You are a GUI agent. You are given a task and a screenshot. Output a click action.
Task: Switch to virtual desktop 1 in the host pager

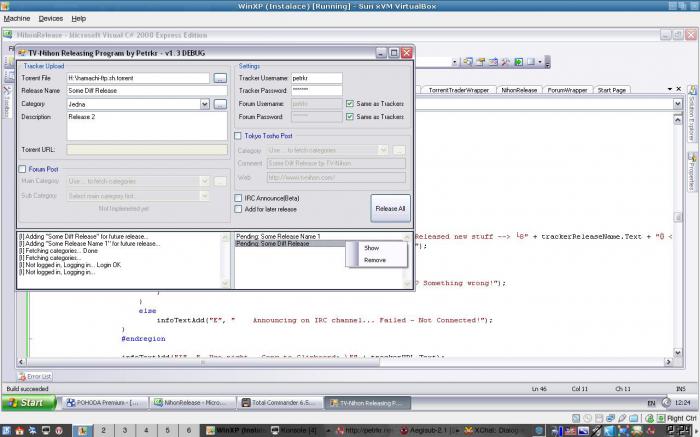click(x=82, y=431)
